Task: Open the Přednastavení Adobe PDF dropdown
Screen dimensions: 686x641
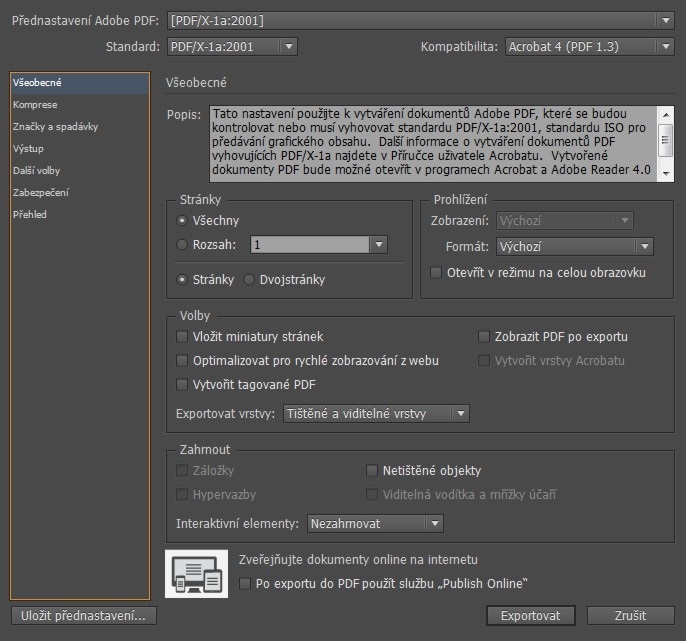Action: coord(420,21)
